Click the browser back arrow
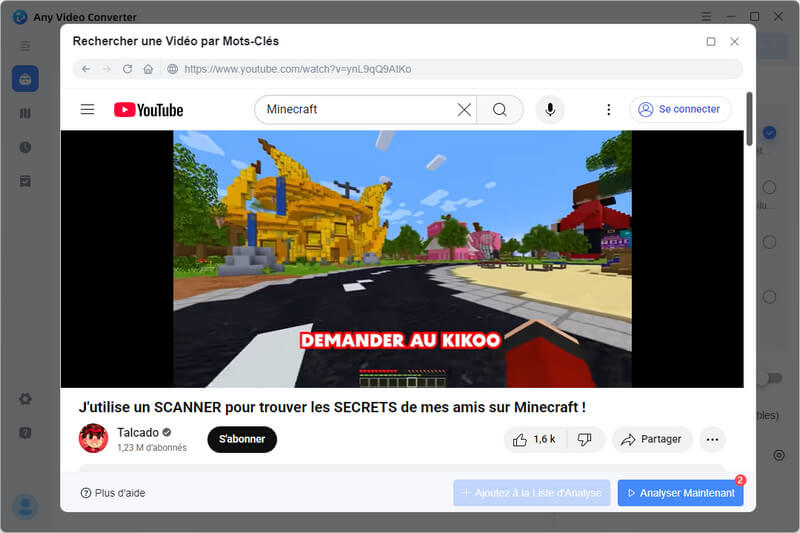The width and height of the screenshot is (800, 533). [x=86, y=69]
